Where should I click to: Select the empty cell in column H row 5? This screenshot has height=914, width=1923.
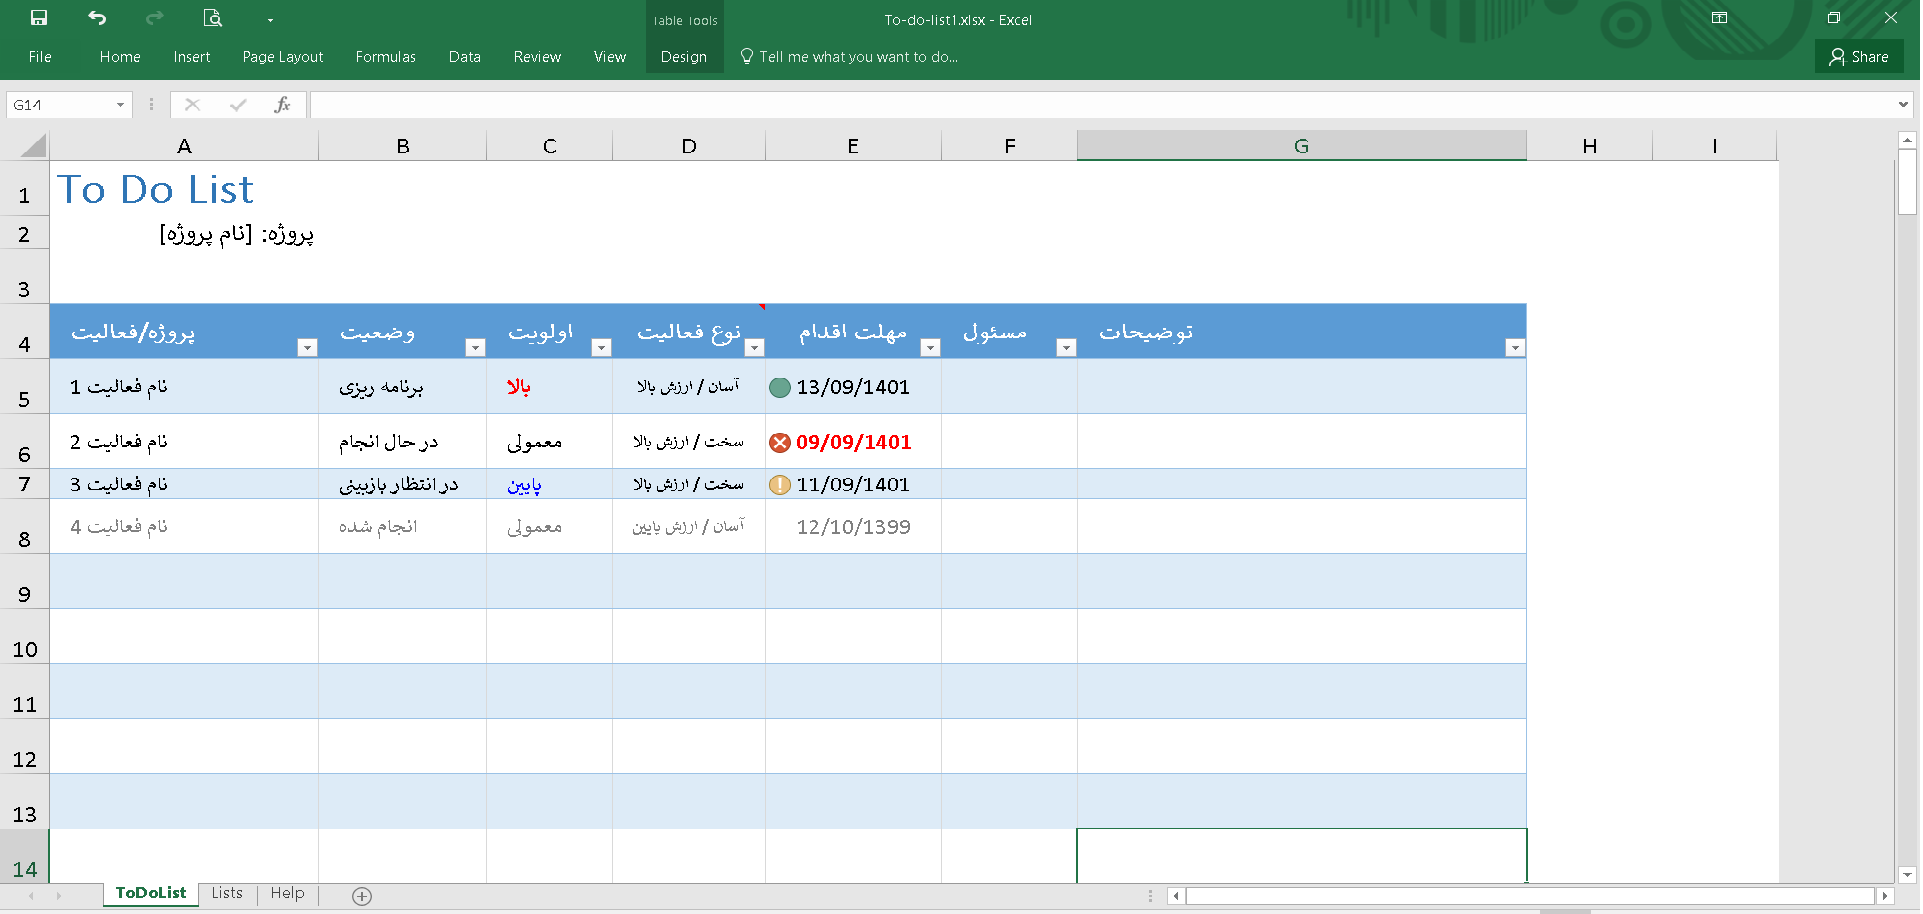point(1590,387)
